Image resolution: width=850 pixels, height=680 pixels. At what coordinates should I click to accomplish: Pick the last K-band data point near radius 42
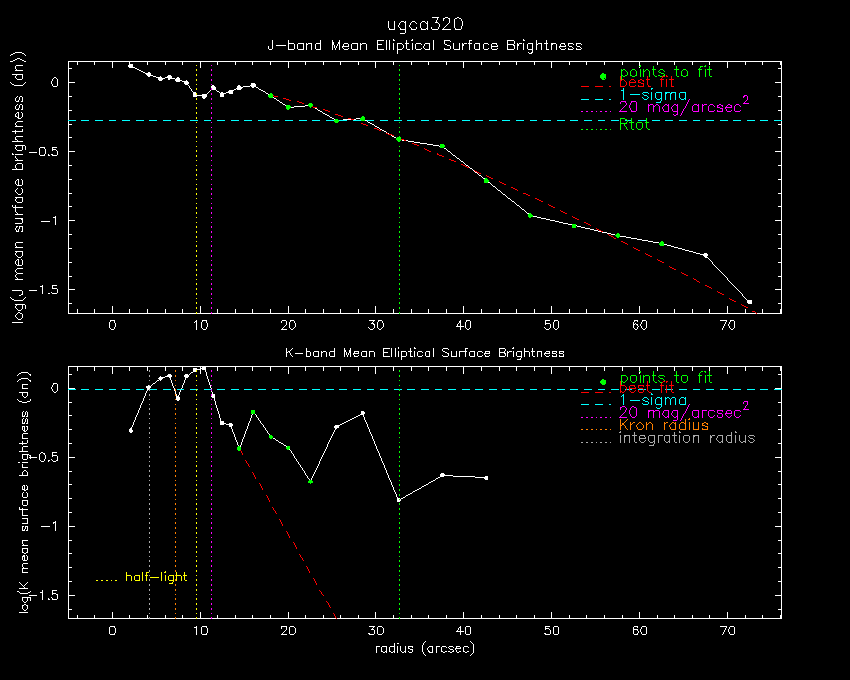[486, 478]
